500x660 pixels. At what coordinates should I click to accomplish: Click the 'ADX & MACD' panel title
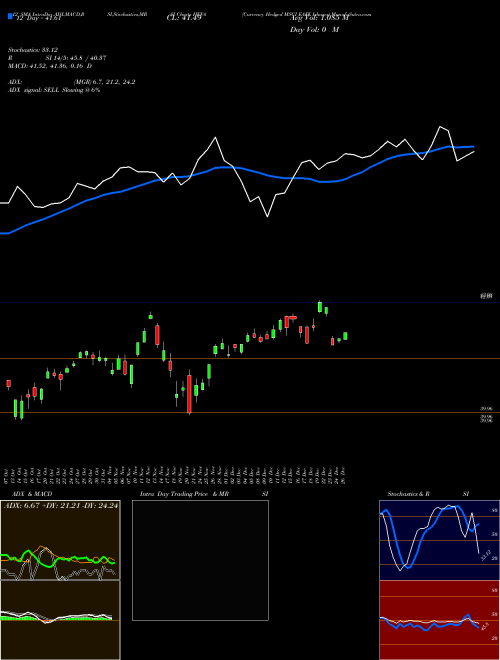tap(32, 494)
